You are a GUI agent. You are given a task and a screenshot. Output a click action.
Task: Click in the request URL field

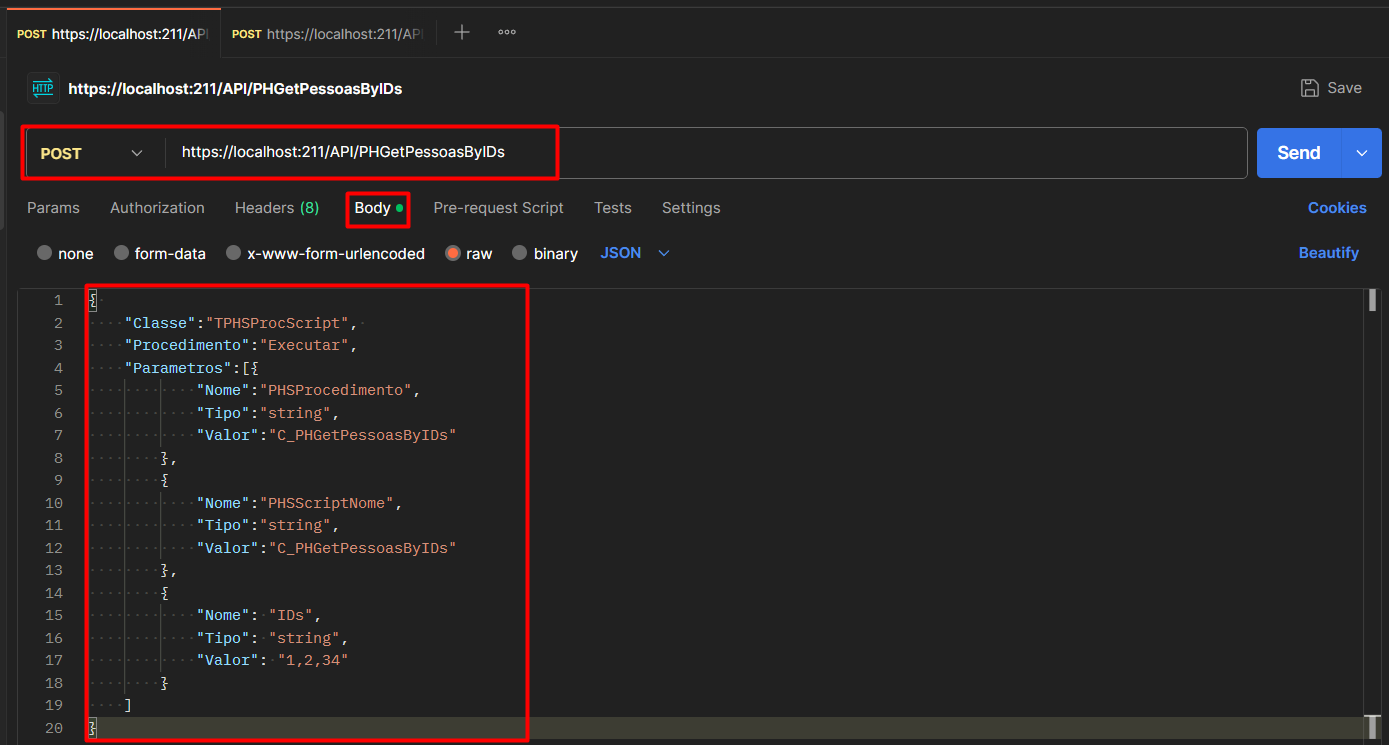[706, 153]
